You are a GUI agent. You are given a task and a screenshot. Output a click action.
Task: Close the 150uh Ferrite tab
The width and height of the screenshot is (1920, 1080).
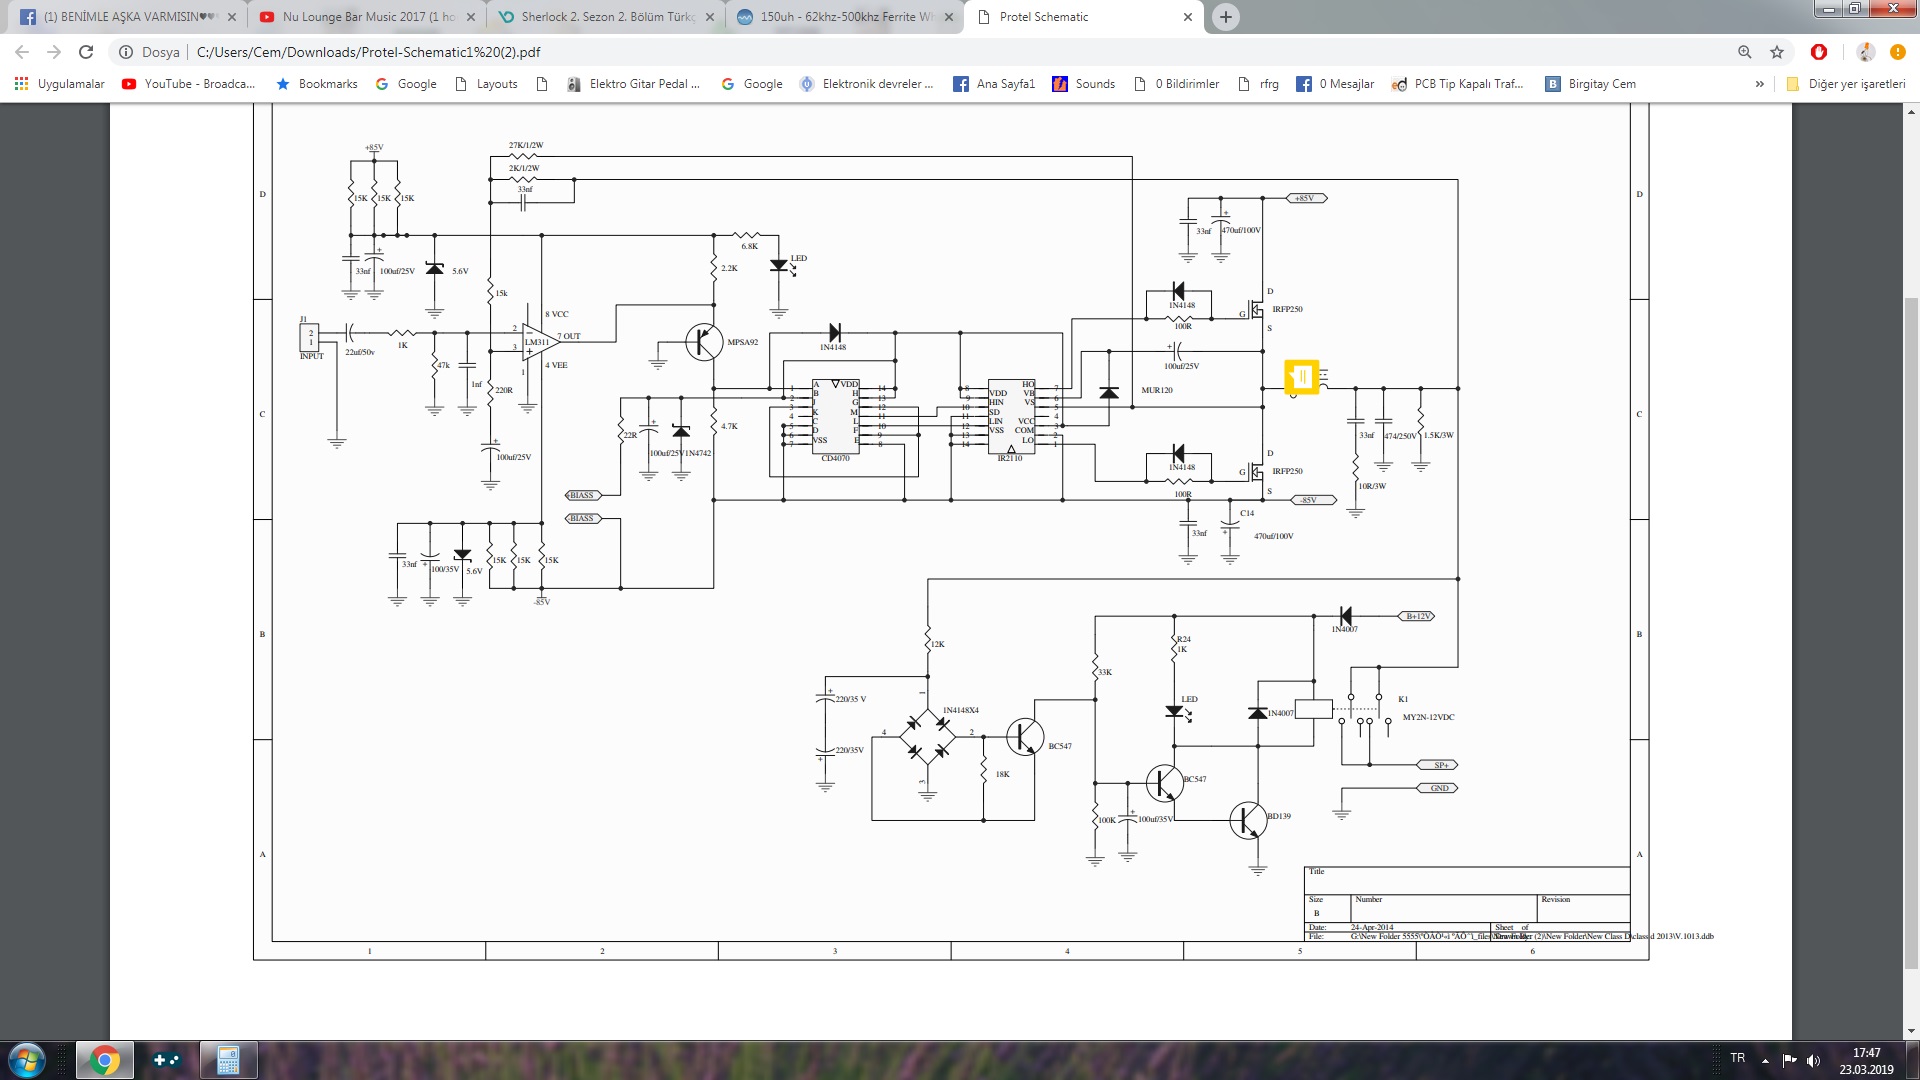coord(949,17)
